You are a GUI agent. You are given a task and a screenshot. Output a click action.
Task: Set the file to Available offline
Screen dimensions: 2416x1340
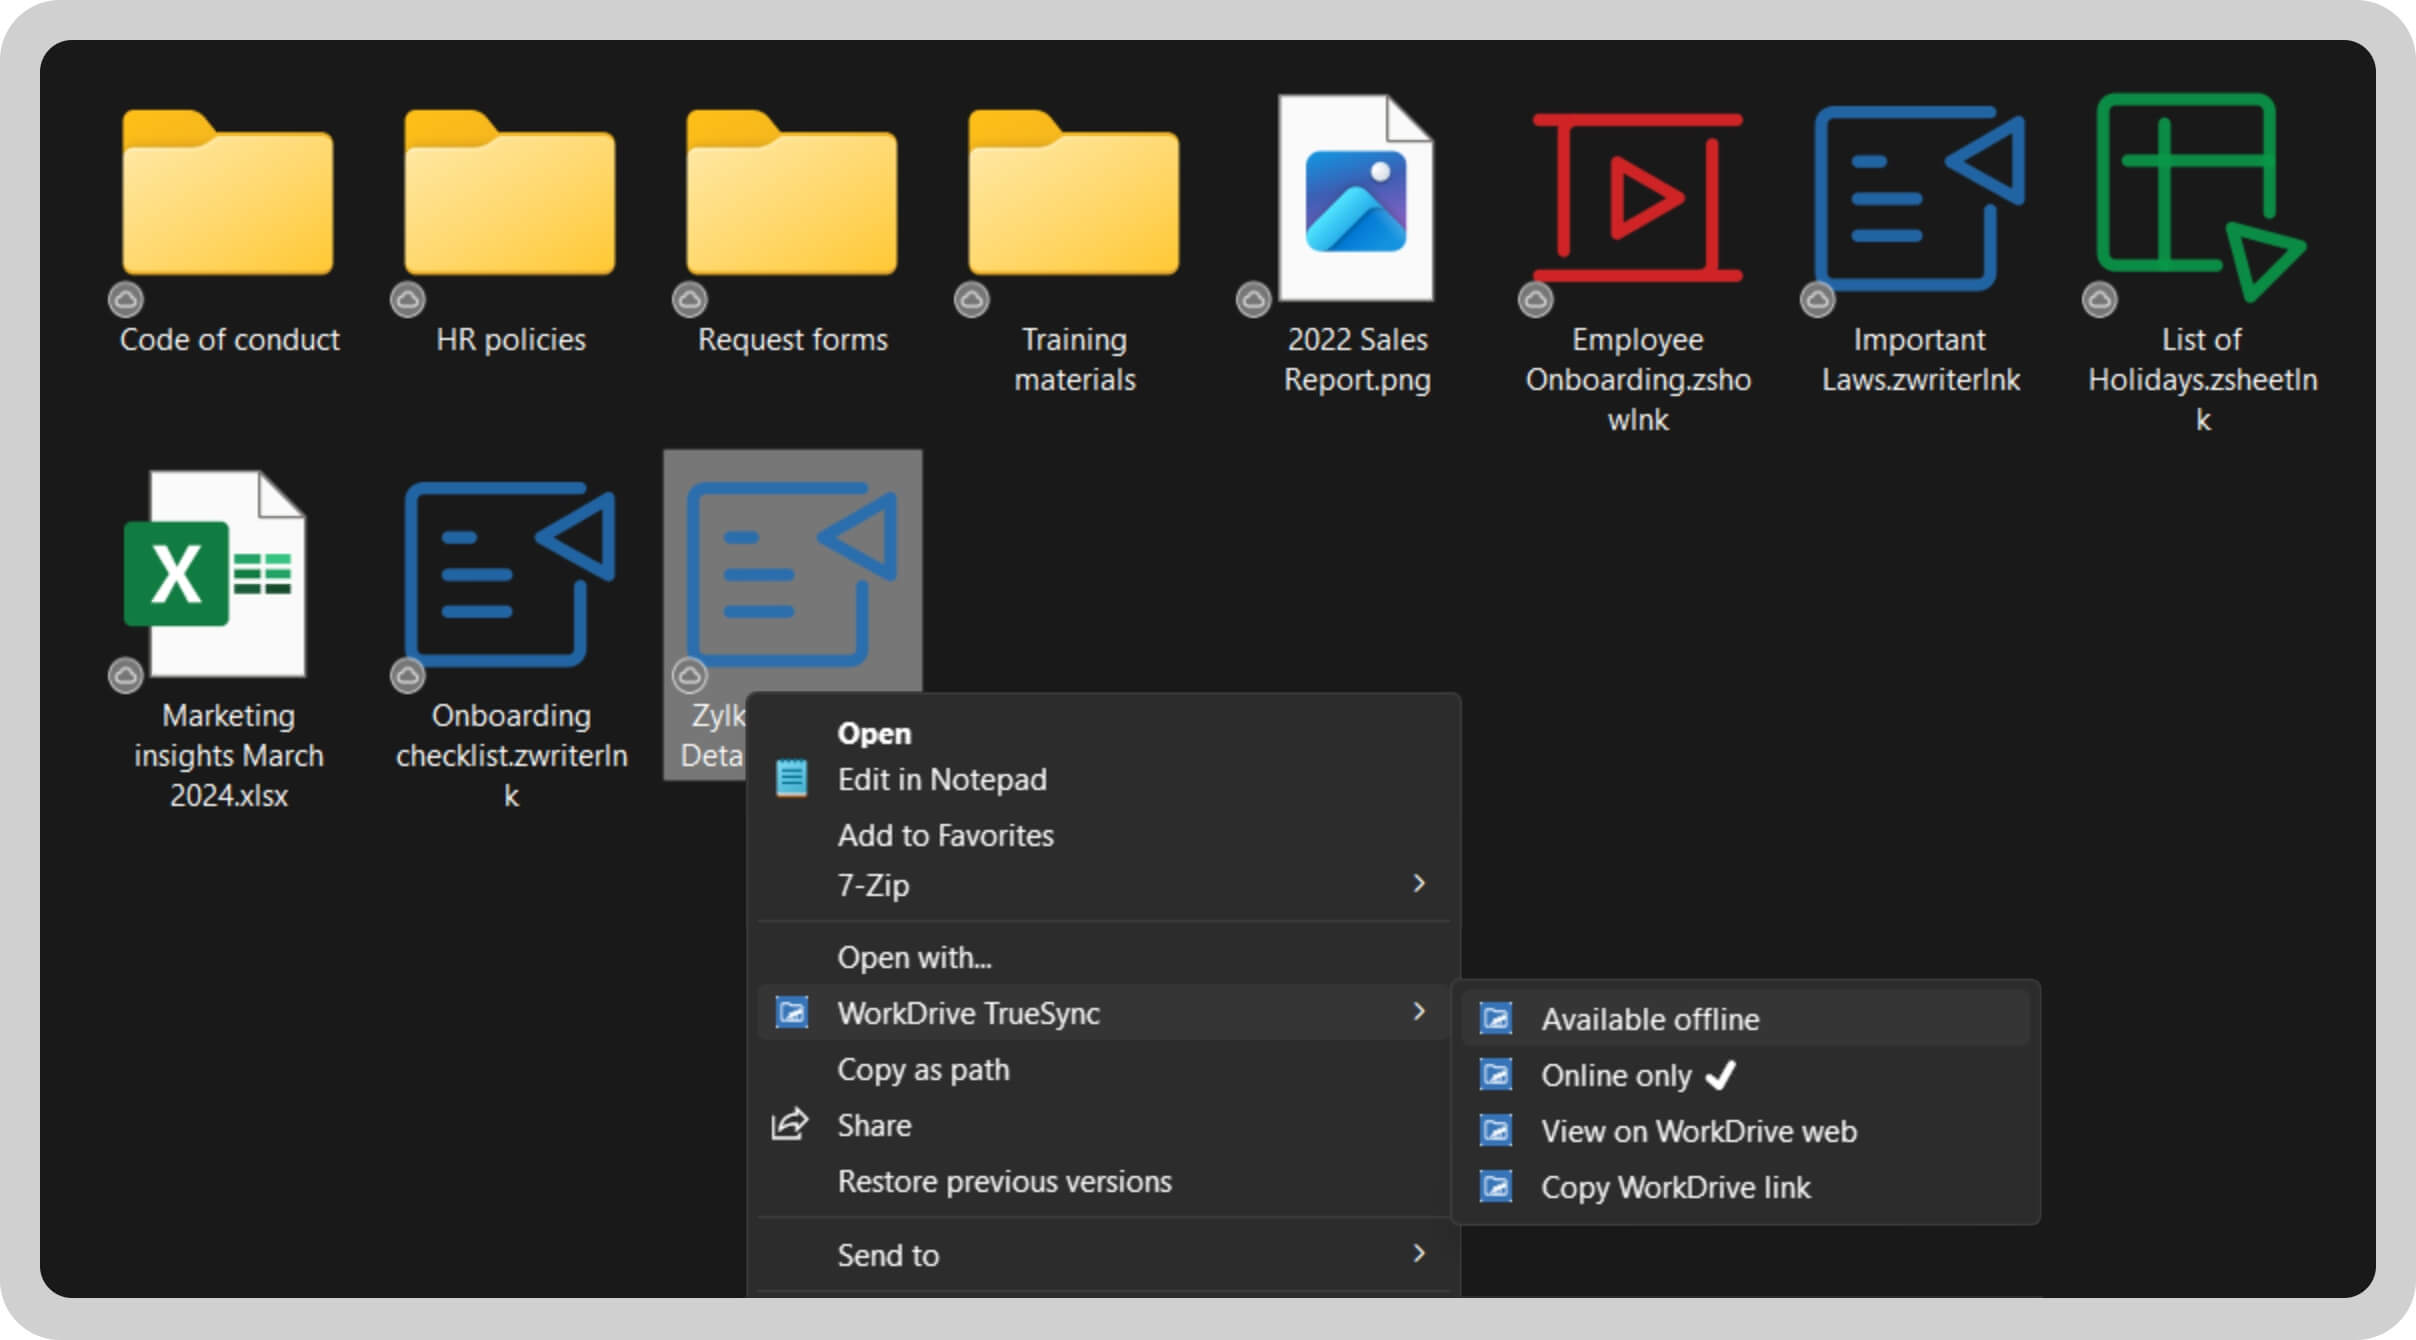(x=1650, y=1019)
